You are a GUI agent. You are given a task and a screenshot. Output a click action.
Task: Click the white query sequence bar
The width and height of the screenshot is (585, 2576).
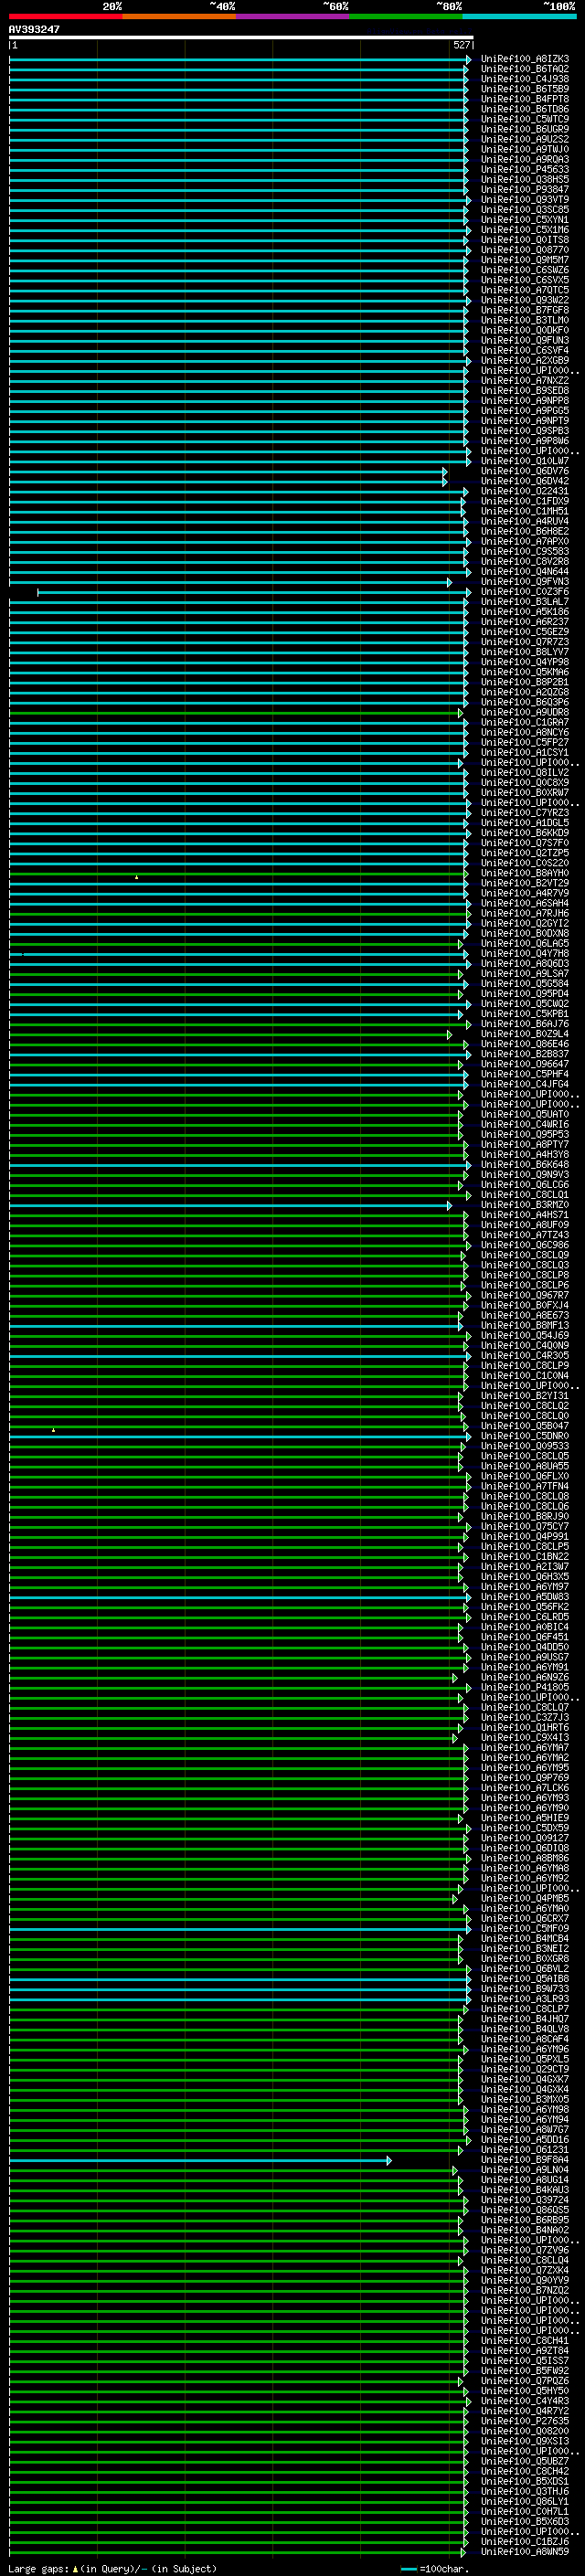[x=241, y=38]
